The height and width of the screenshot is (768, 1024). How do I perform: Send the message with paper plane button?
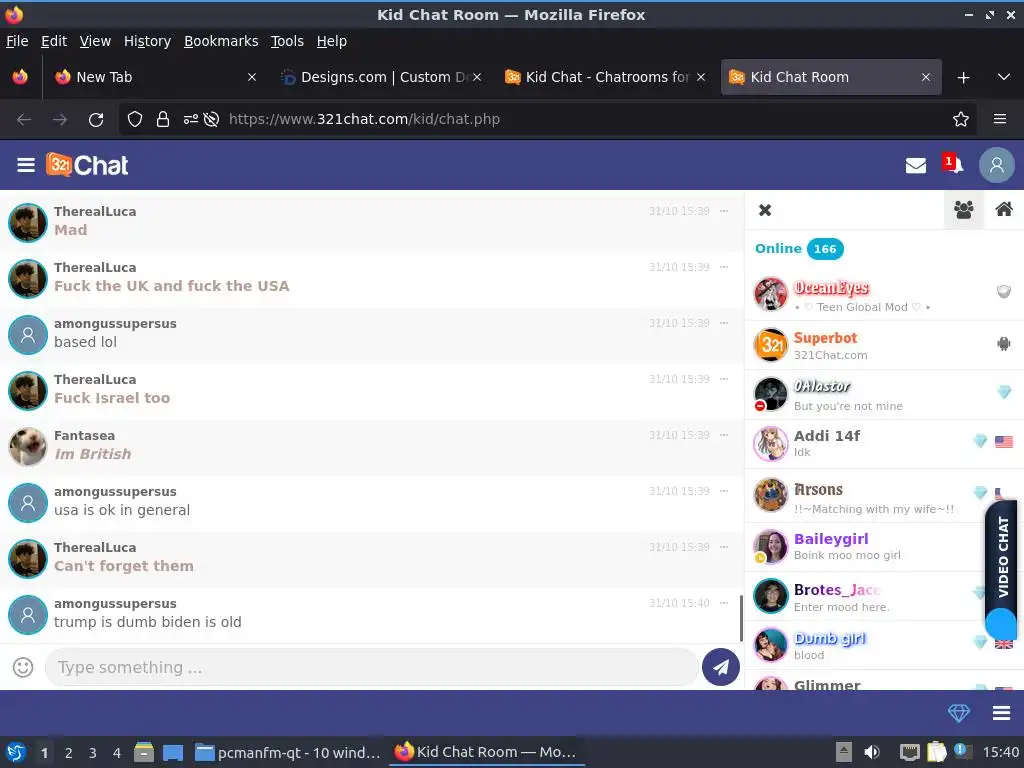[x=720, y=667]
